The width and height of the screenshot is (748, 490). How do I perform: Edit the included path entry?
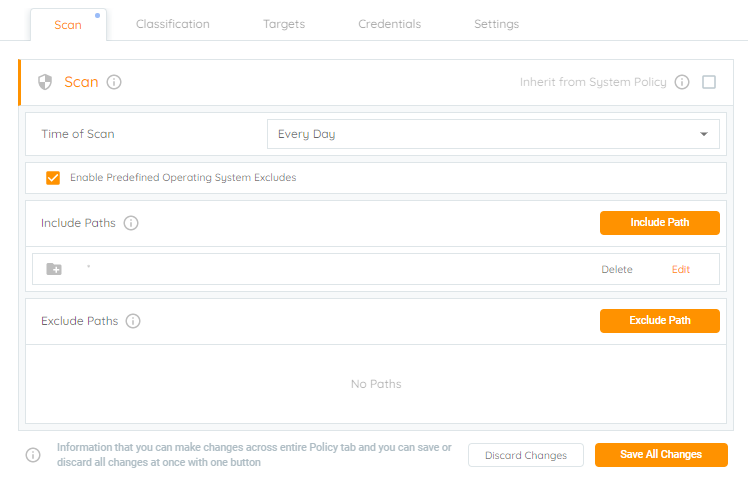pos(681,269)
